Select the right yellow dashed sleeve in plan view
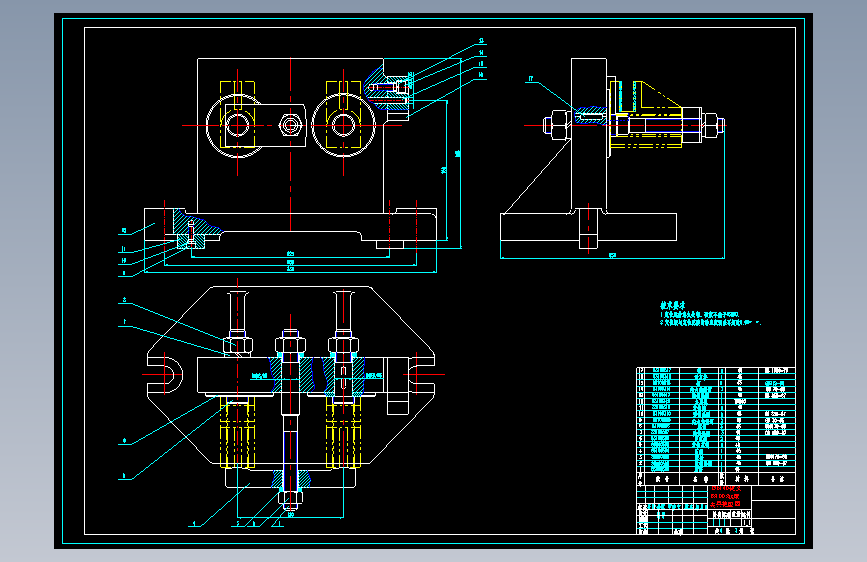The height and width of the screenshot is (562, 867). (x=343, y=431)
